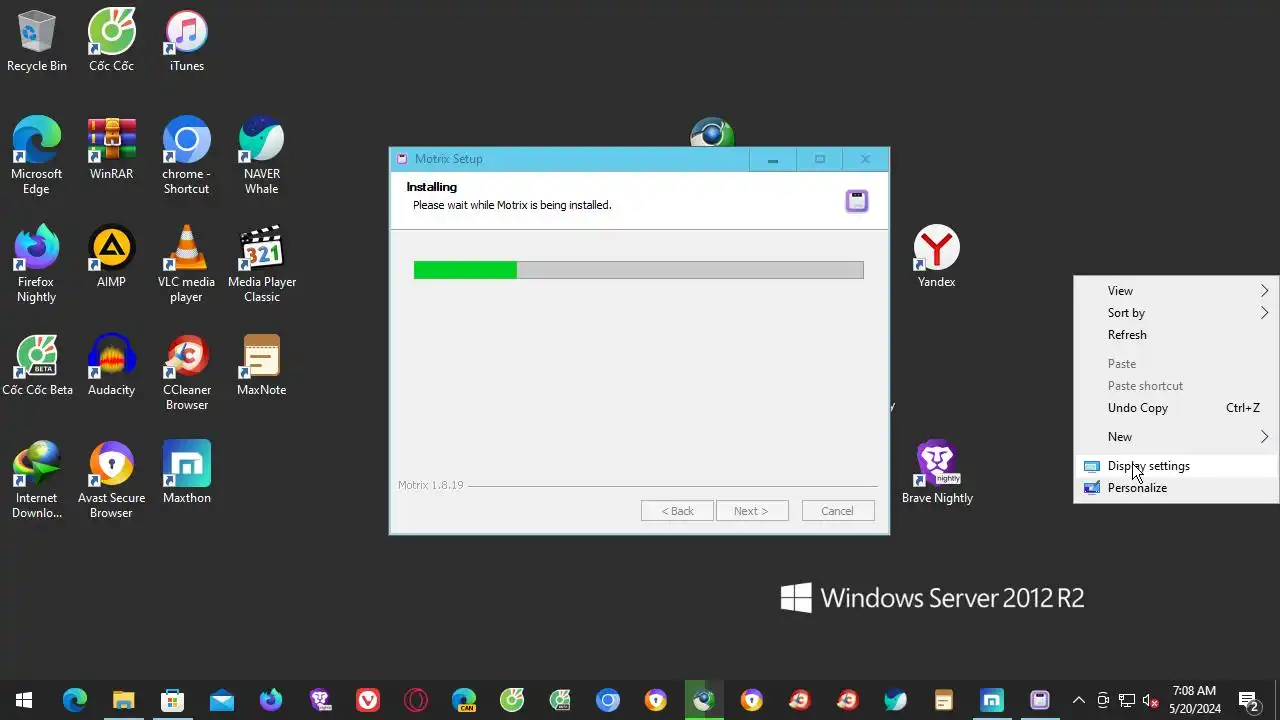Open the iTunes desktop shortcut
1280x720 pixels.
point(186,42)
